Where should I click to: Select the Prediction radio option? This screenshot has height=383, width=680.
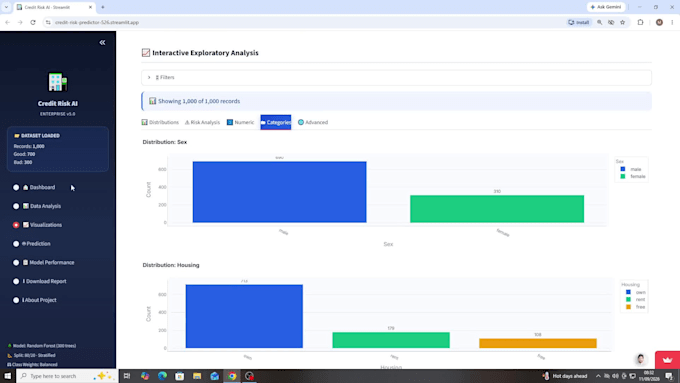tap(16, 244)
